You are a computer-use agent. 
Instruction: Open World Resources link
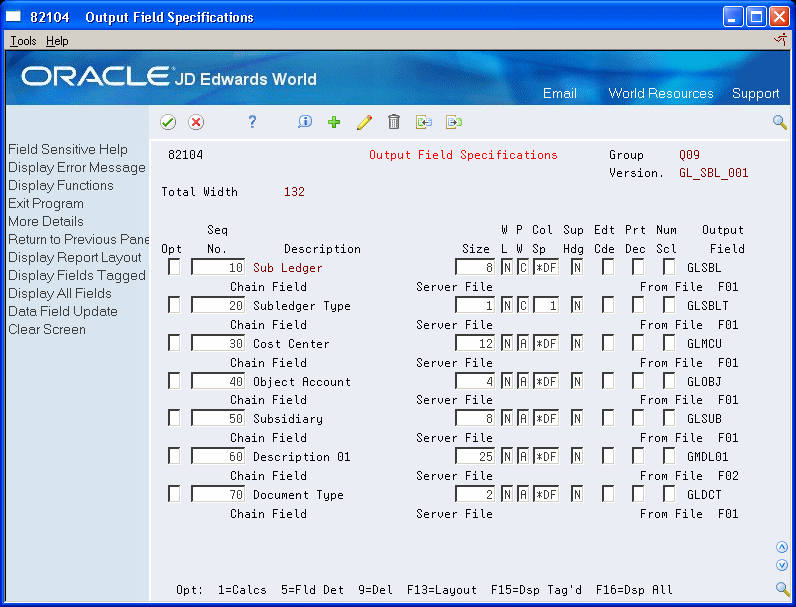tap(660, 93)
